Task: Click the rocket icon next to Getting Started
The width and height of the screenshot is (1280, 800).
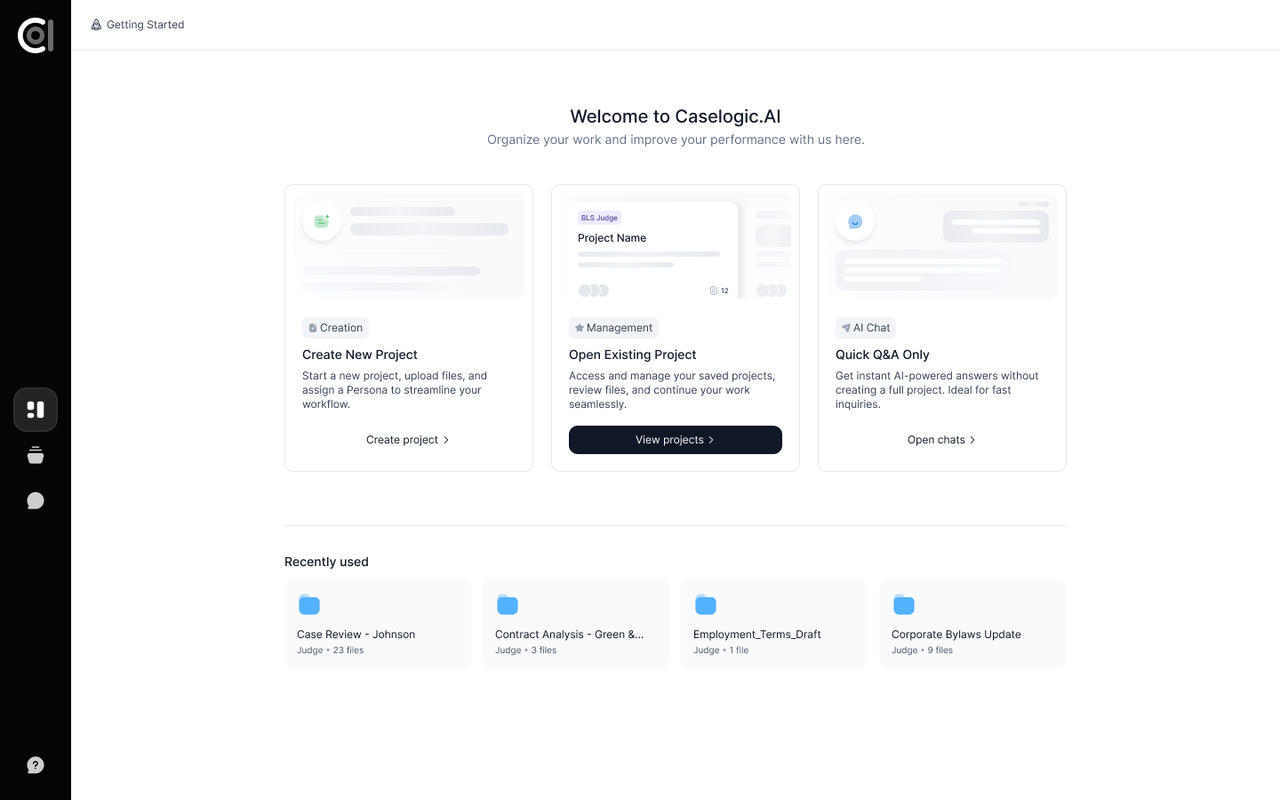Action: coord(96,24)
